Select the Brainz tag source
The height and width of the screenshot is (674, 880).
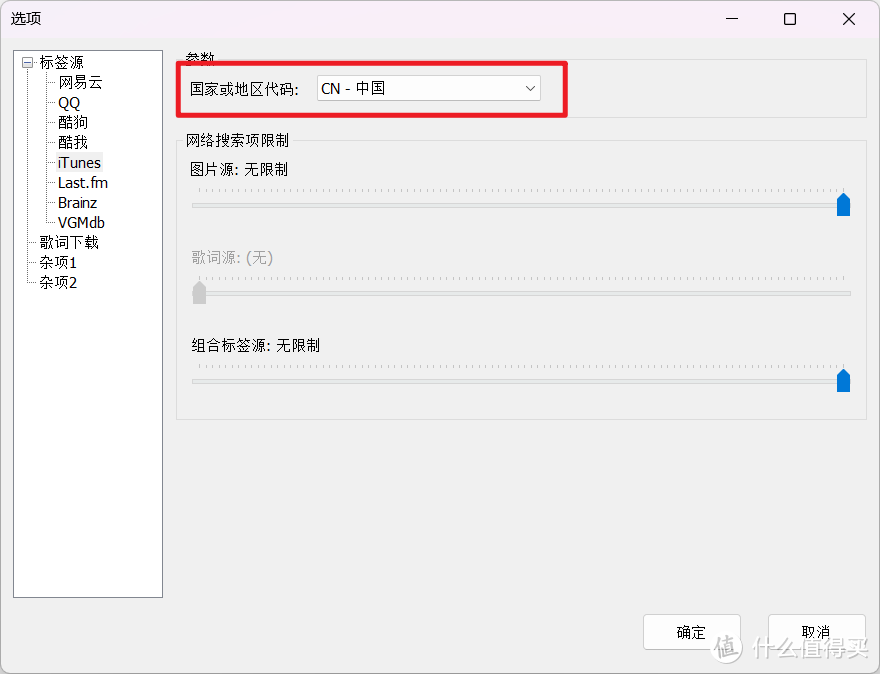[x=76, y=202]
